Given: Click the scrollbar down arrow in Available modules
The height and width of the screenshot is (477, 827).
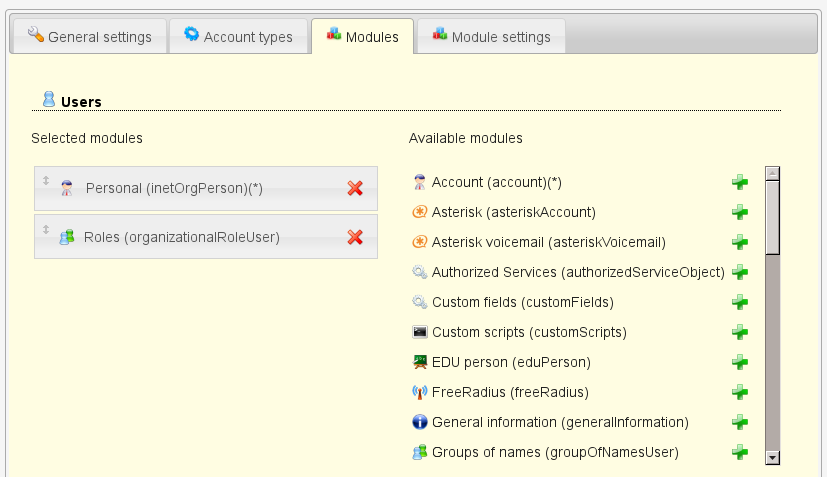Looking at the screenshot, I should coord(772,457).
